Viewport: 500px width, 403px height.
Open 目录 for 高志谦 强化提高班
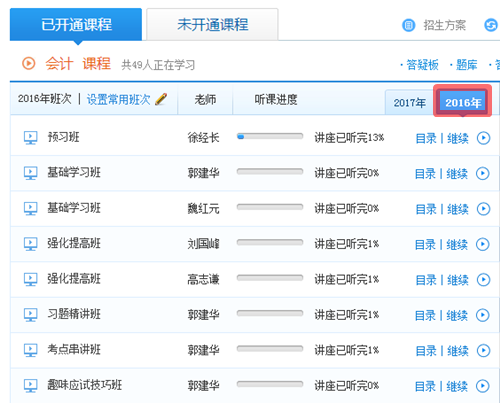[x=426, y=280]
